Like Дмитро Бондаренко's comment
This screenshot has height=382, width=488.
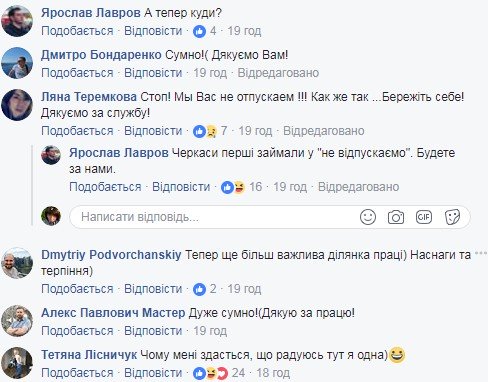click(x=77, y=73)
